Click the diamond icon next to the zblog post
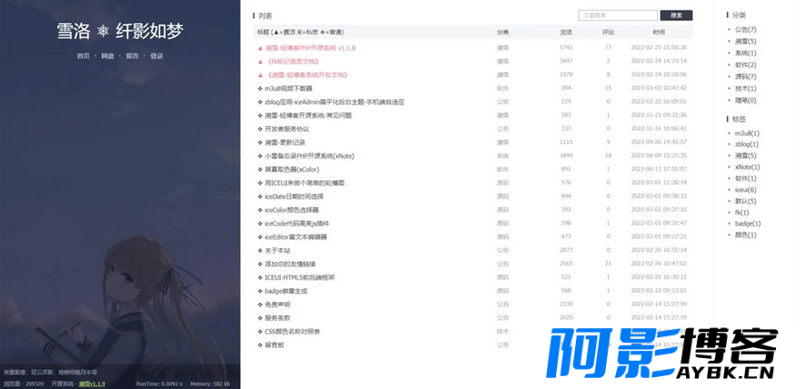This screenshot has width=800, height=389. [260, 102]
